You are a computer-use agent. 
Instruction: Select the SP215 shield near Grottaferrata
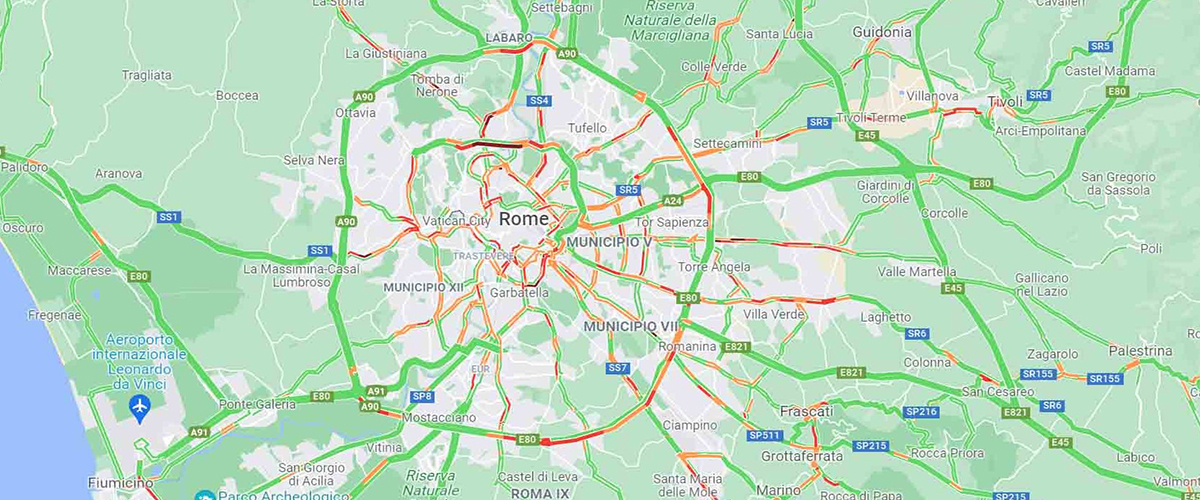[x=869, y=445]
